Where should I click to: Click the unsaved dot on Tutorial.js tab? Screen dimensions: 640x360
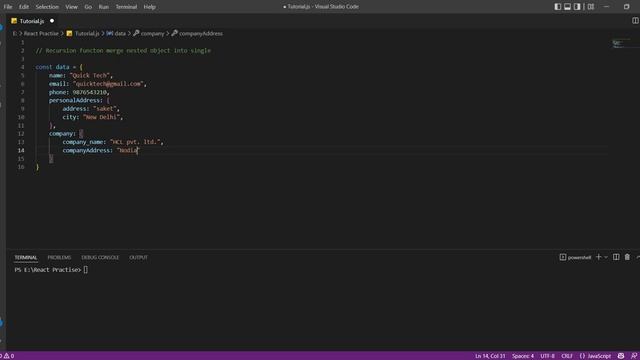pyautogui.click(x=52, y=21)
